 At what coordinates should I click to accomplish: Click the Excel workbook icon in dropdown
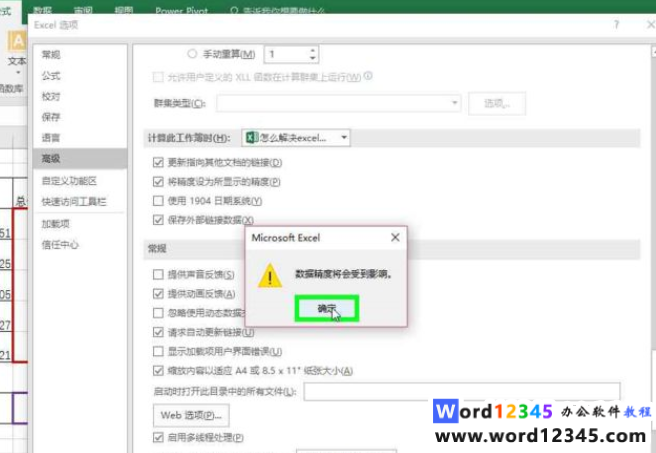(251, 137)
